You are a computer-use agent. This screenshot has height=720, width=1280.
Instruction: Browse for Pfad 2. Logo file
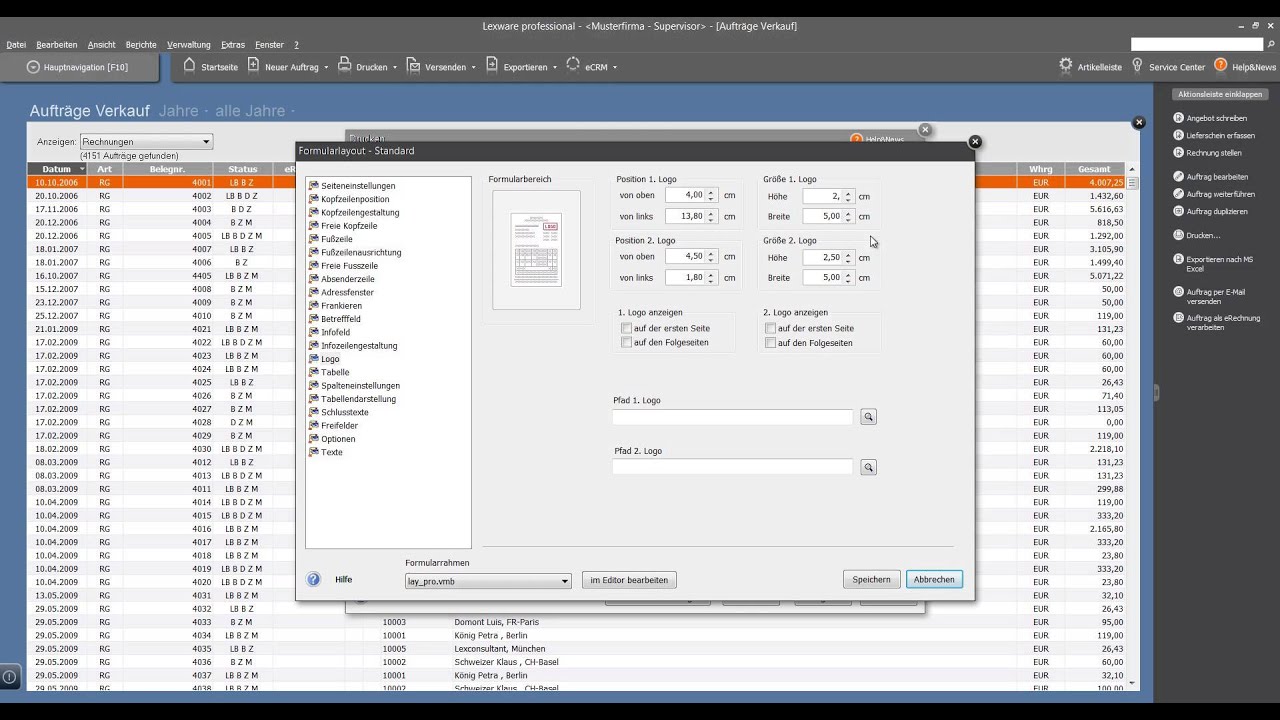868,467
